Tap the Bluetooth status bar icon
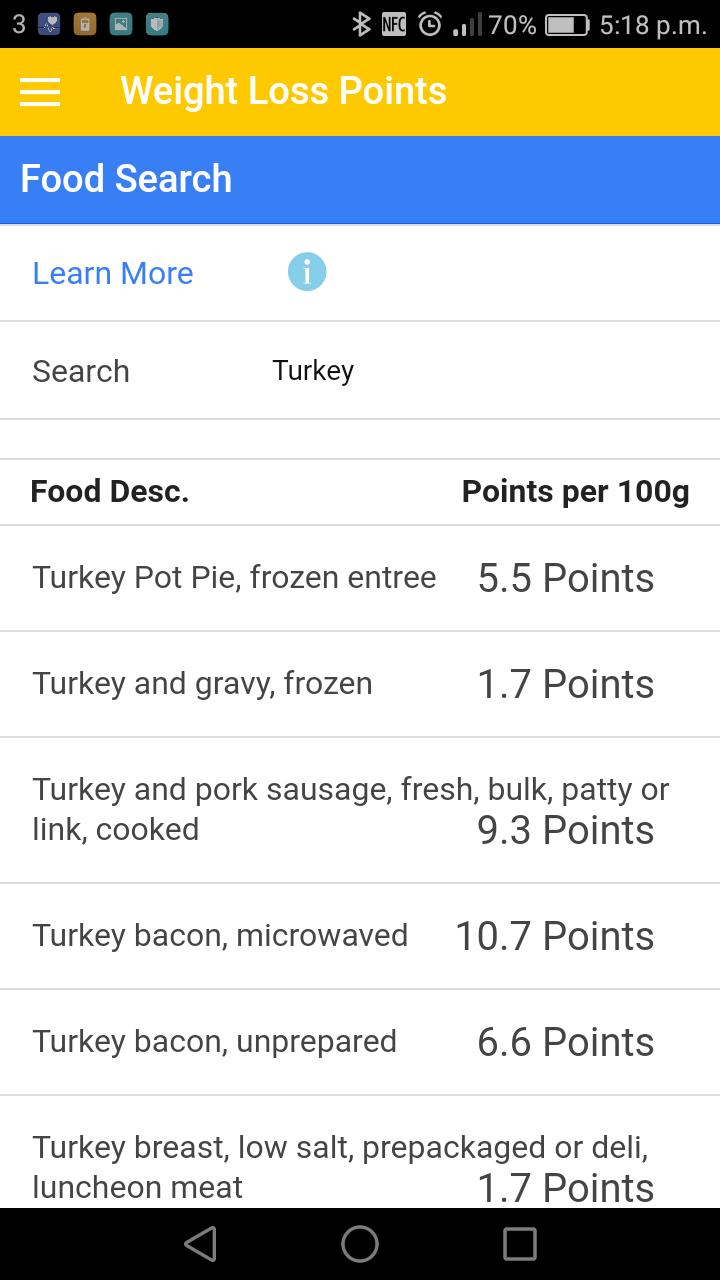This screenshot has width=720, height=1280. (361, 24)
